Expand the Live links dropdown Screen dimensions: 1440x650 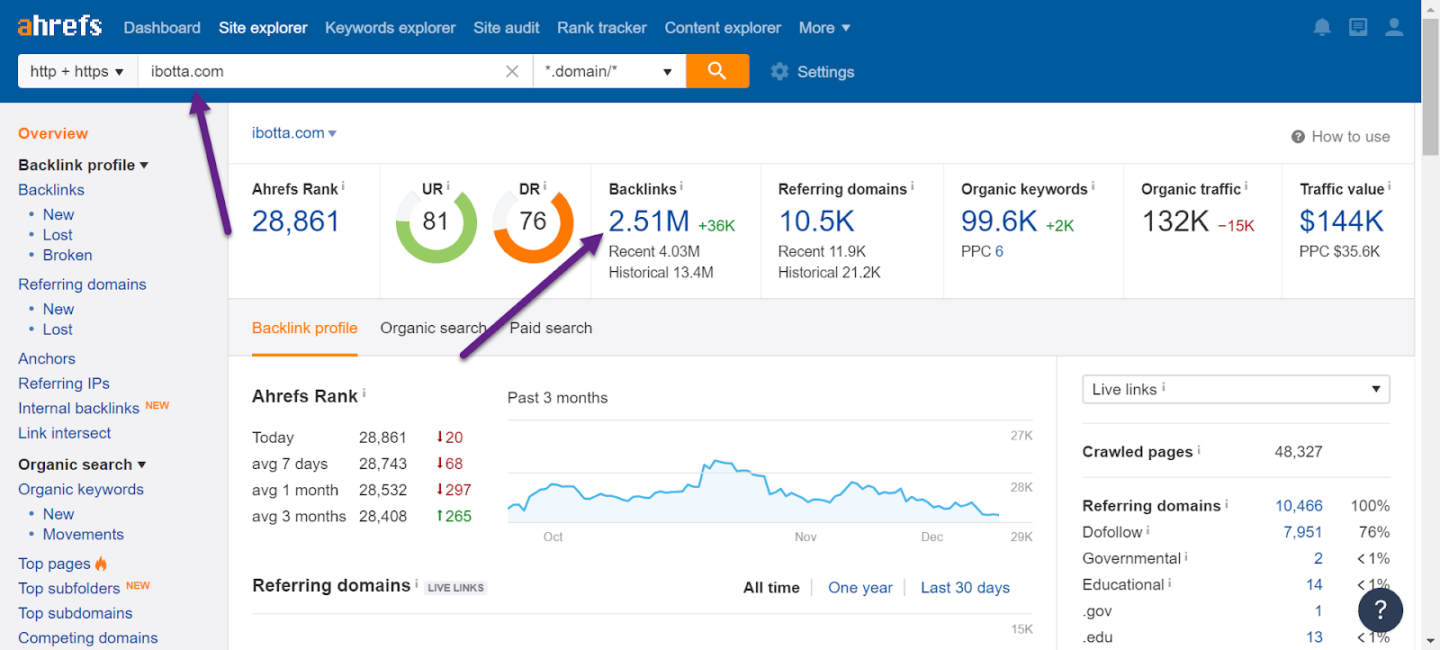pos(1235,389)
